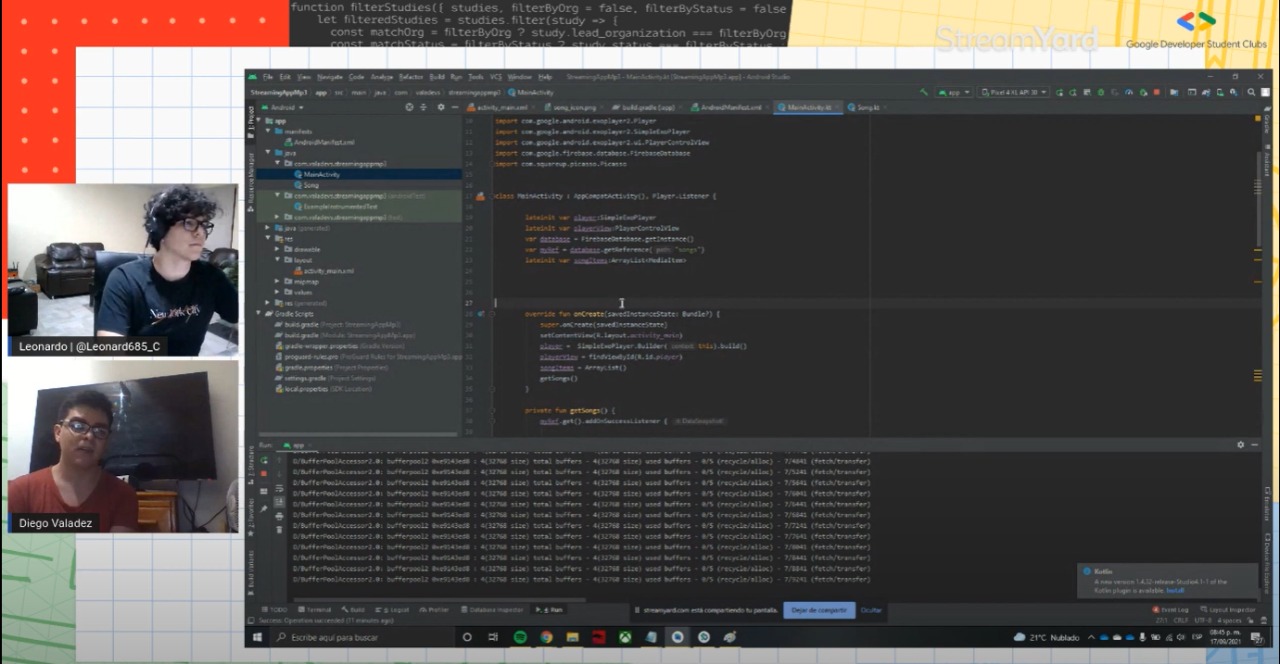1280x664 pixels.
Task: Open Run panel settings gear
Action: click(x=1241, y=444)
